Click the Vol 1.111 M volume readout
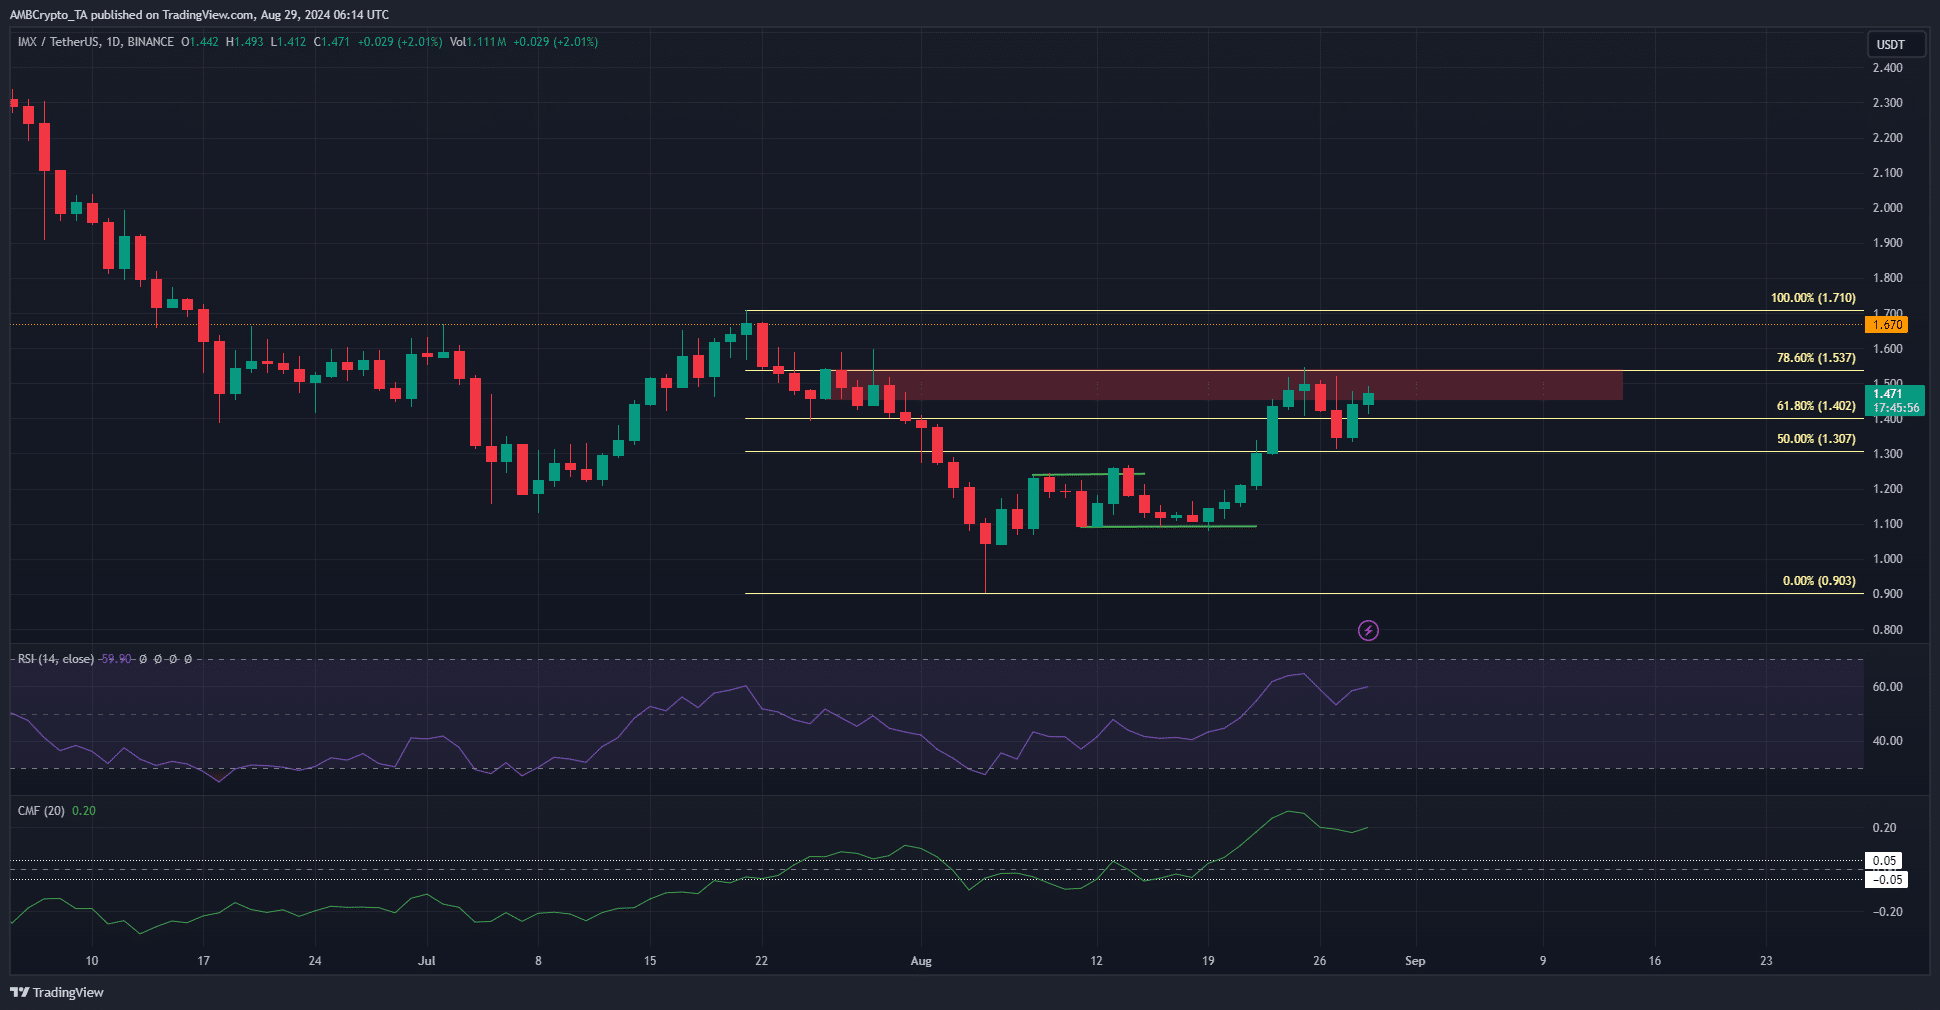 tap(478, 42)
